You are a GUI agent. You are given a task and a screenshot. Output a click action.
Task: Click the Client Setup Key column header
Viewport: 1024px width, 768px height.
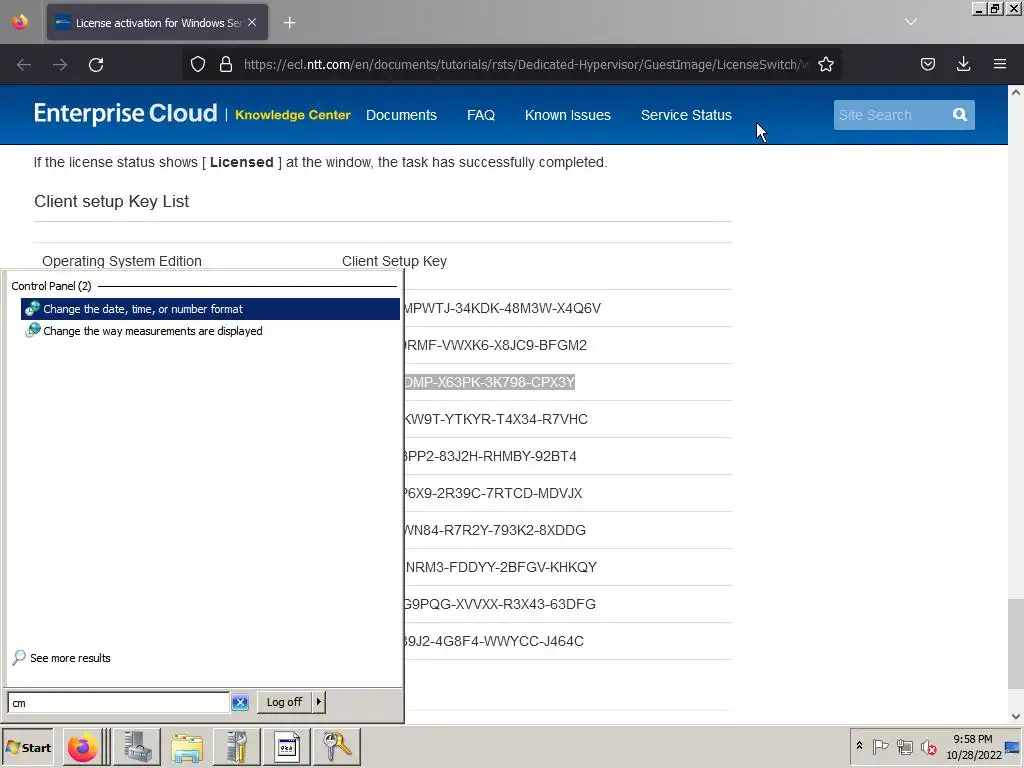click(394, 261)
